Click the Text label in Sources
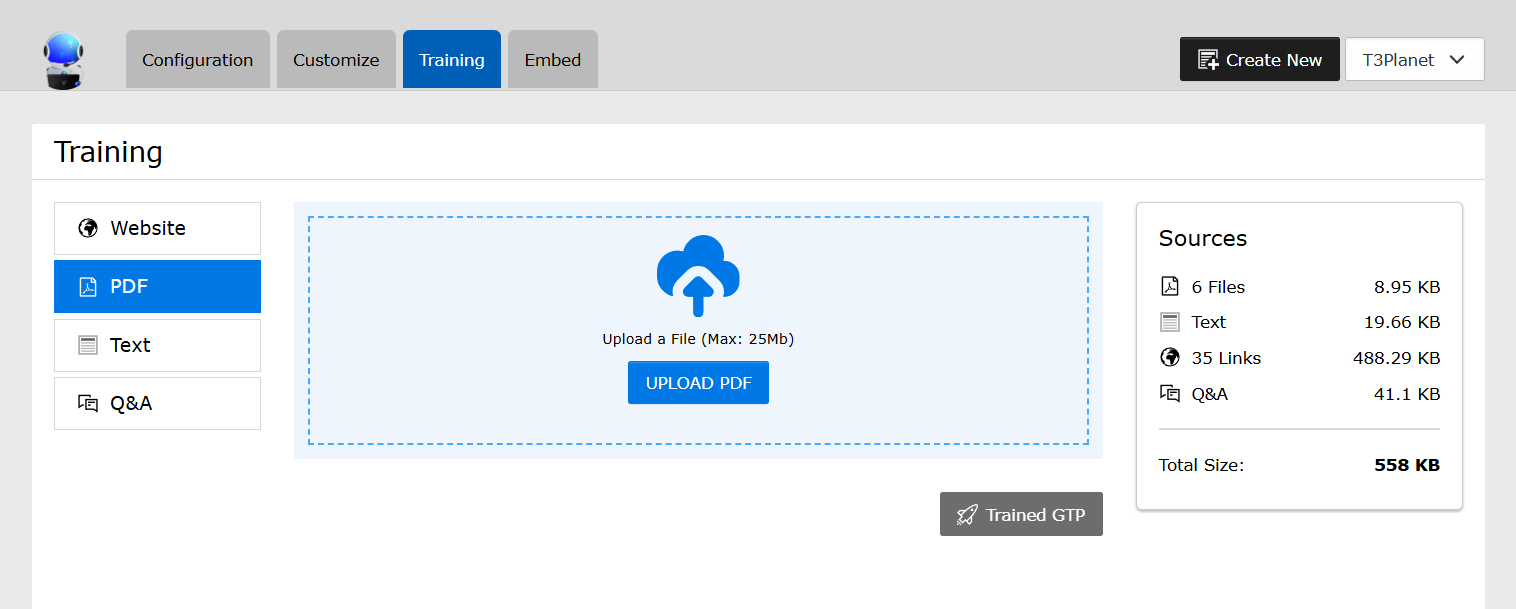Image resolution: width=1516 pixels, height=609 pixels. pyautogui.click(x=1208, y=322)
